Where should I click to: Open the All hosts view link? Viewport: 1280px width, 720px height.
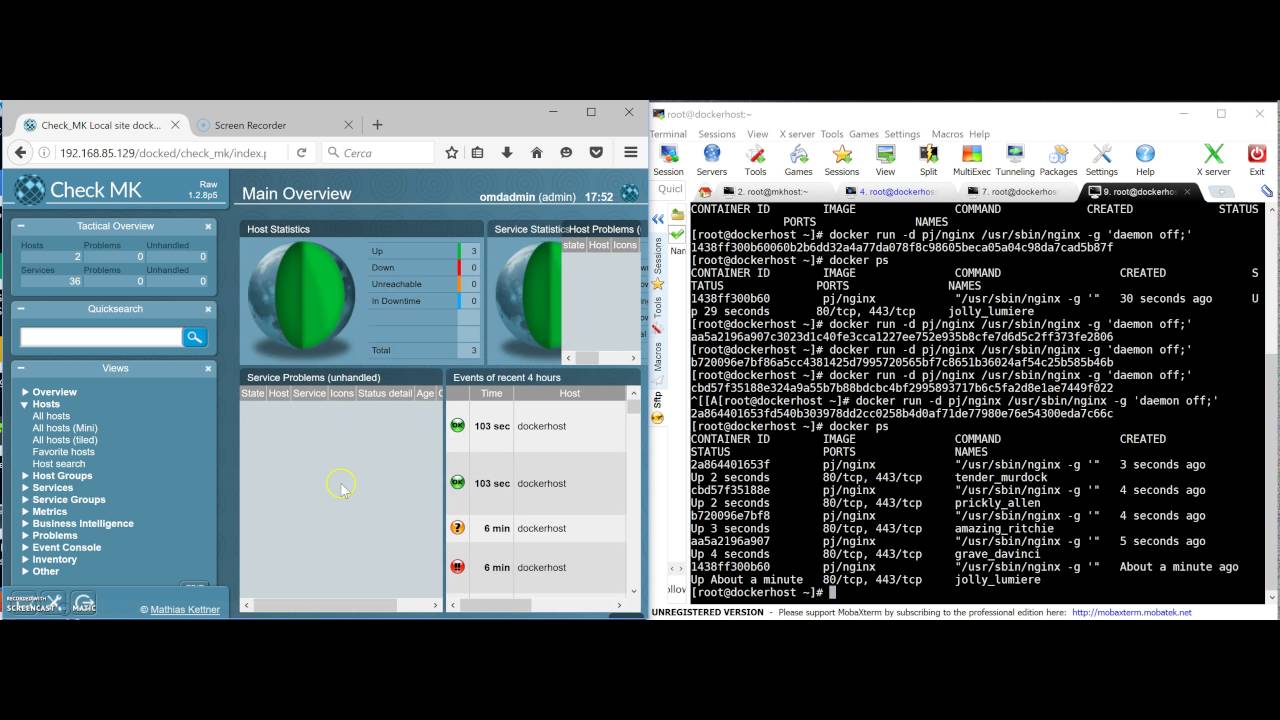[51, 416]
